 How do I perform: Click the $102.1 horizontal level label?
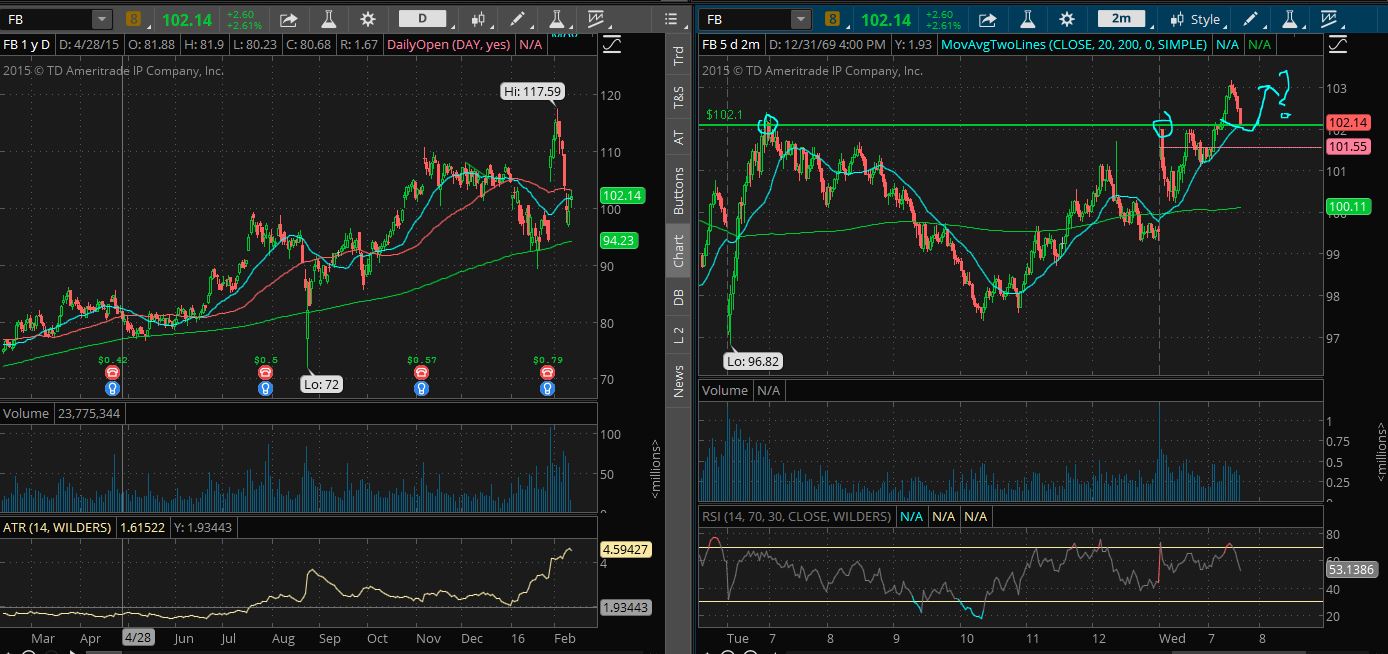point(724,115)
